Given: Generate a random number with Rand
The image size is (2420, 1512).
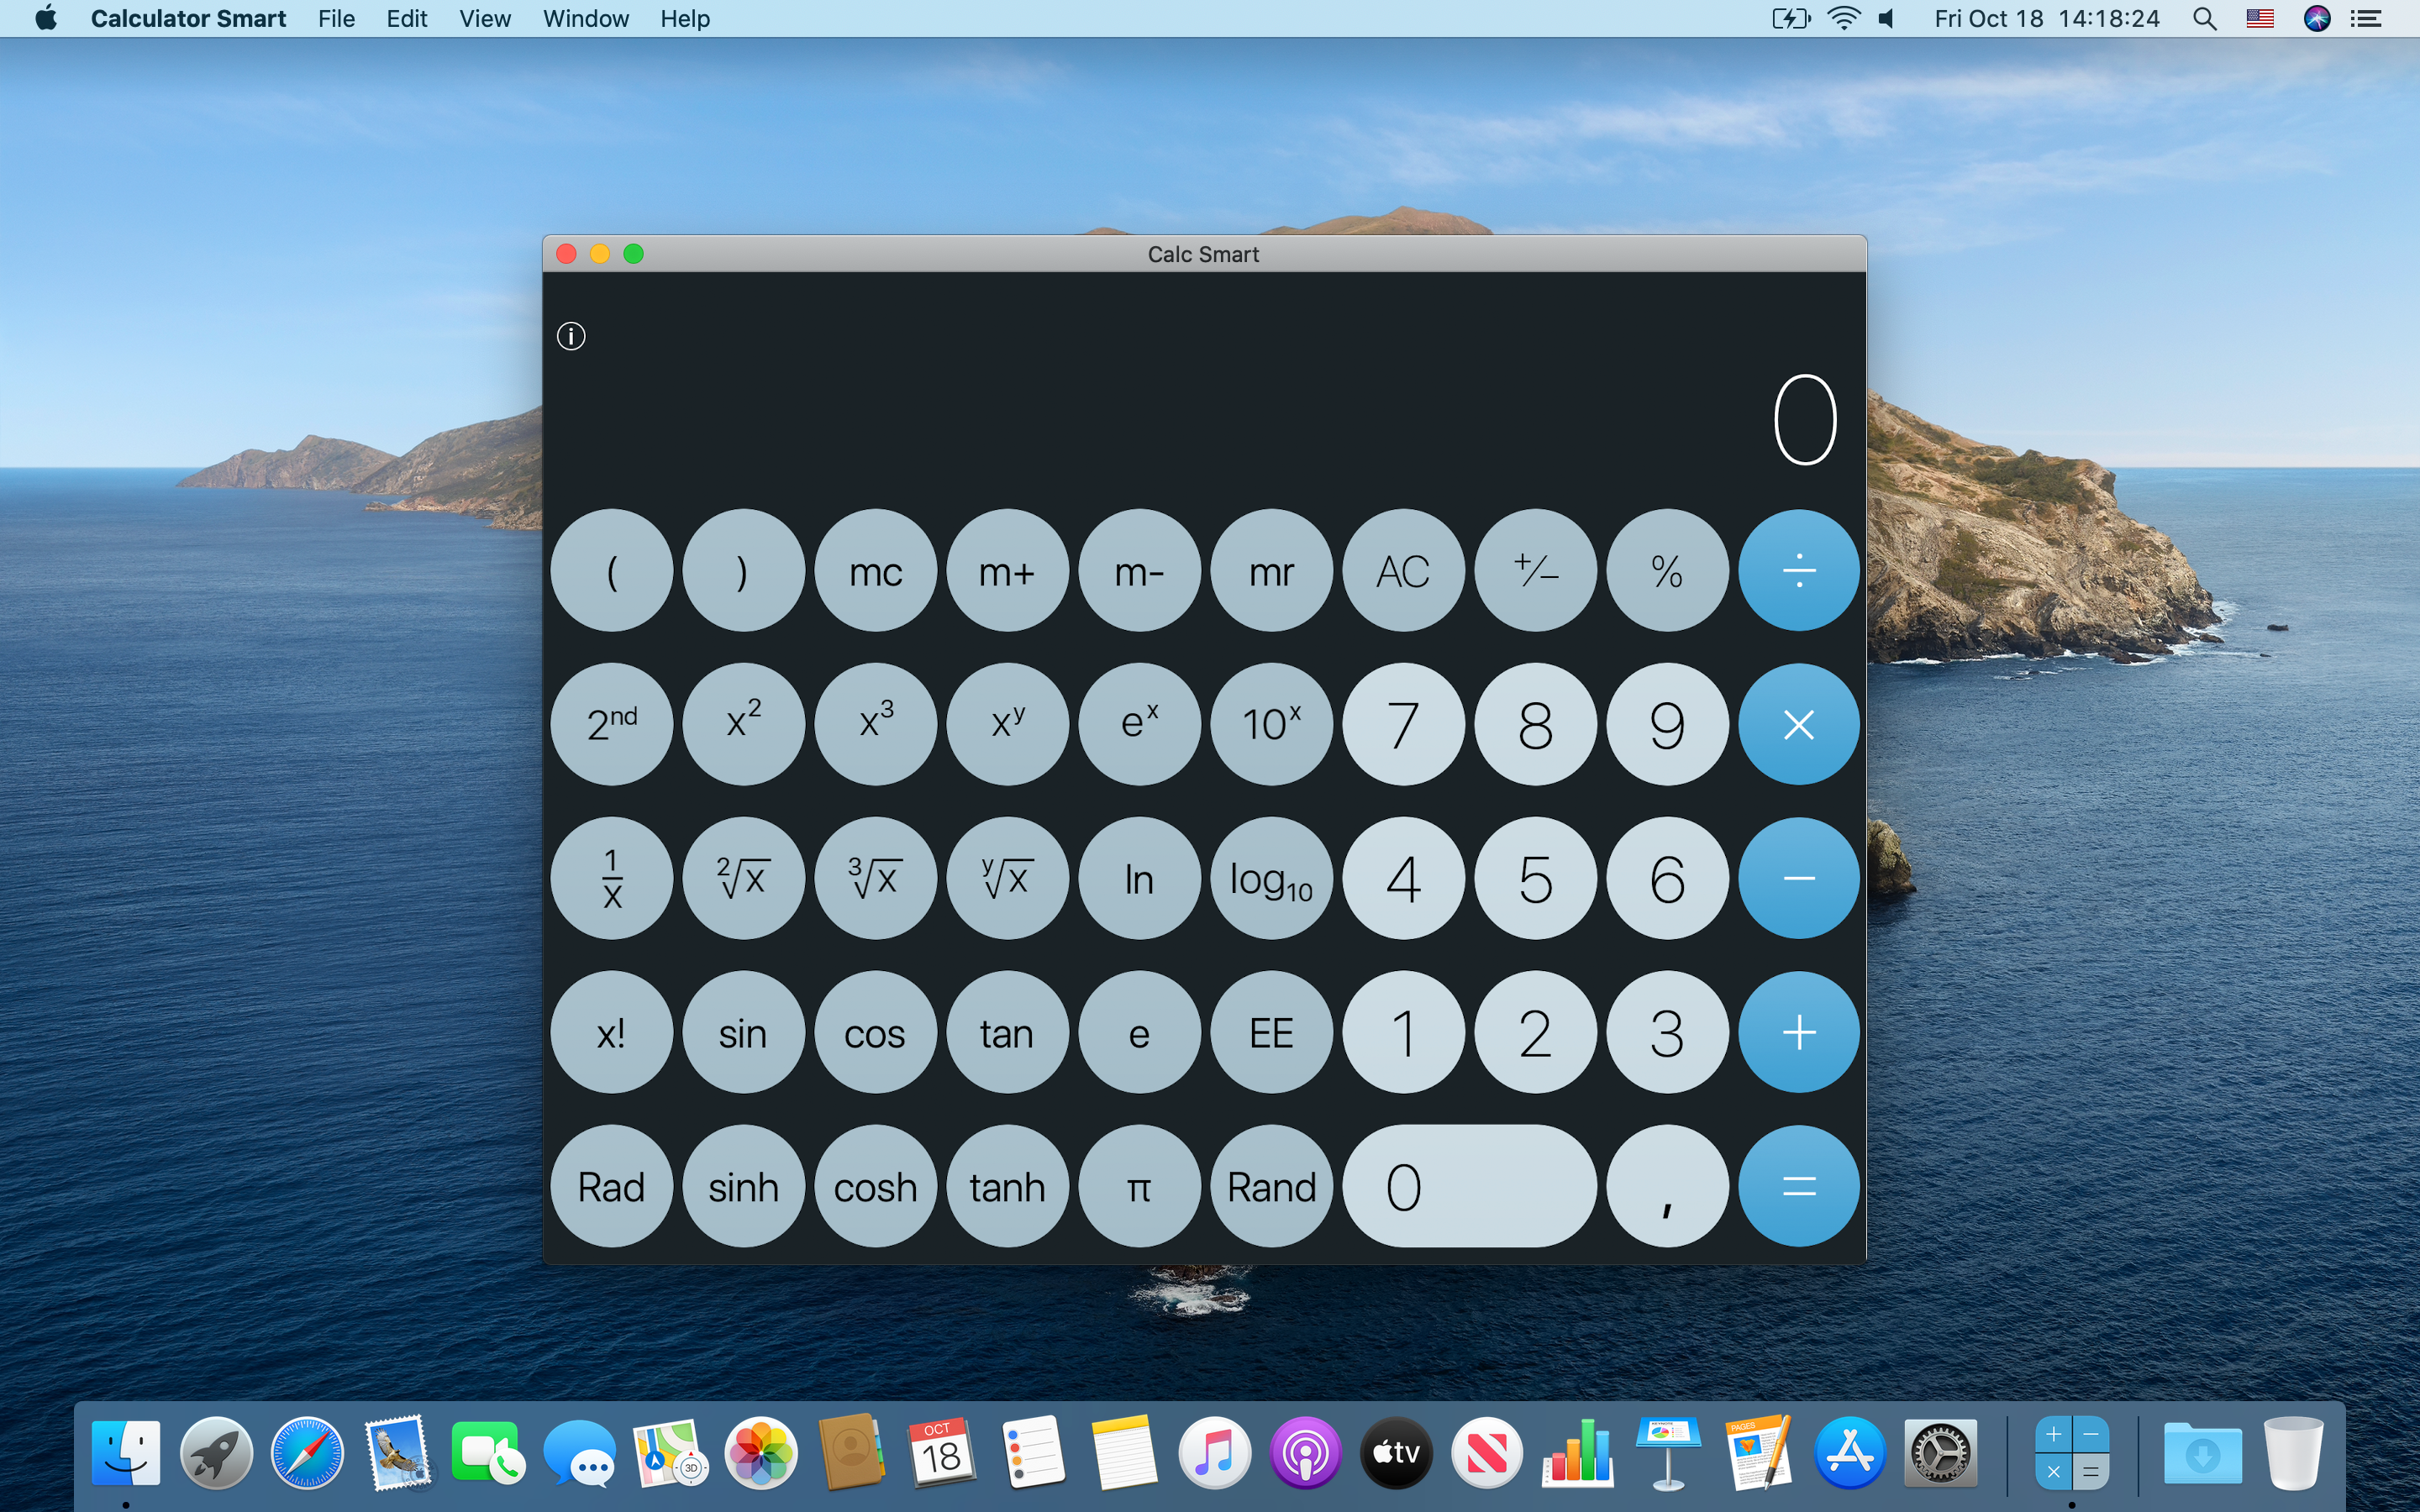Looking at the screenshot, I should click(1271, 1187).
